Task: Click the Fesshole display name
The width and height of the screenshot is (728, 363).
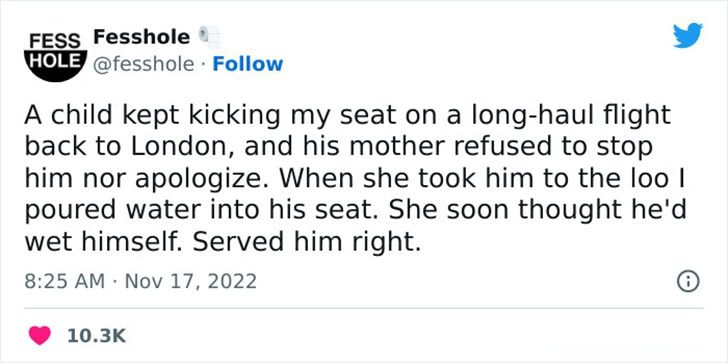Action: [x=142, y=37]
